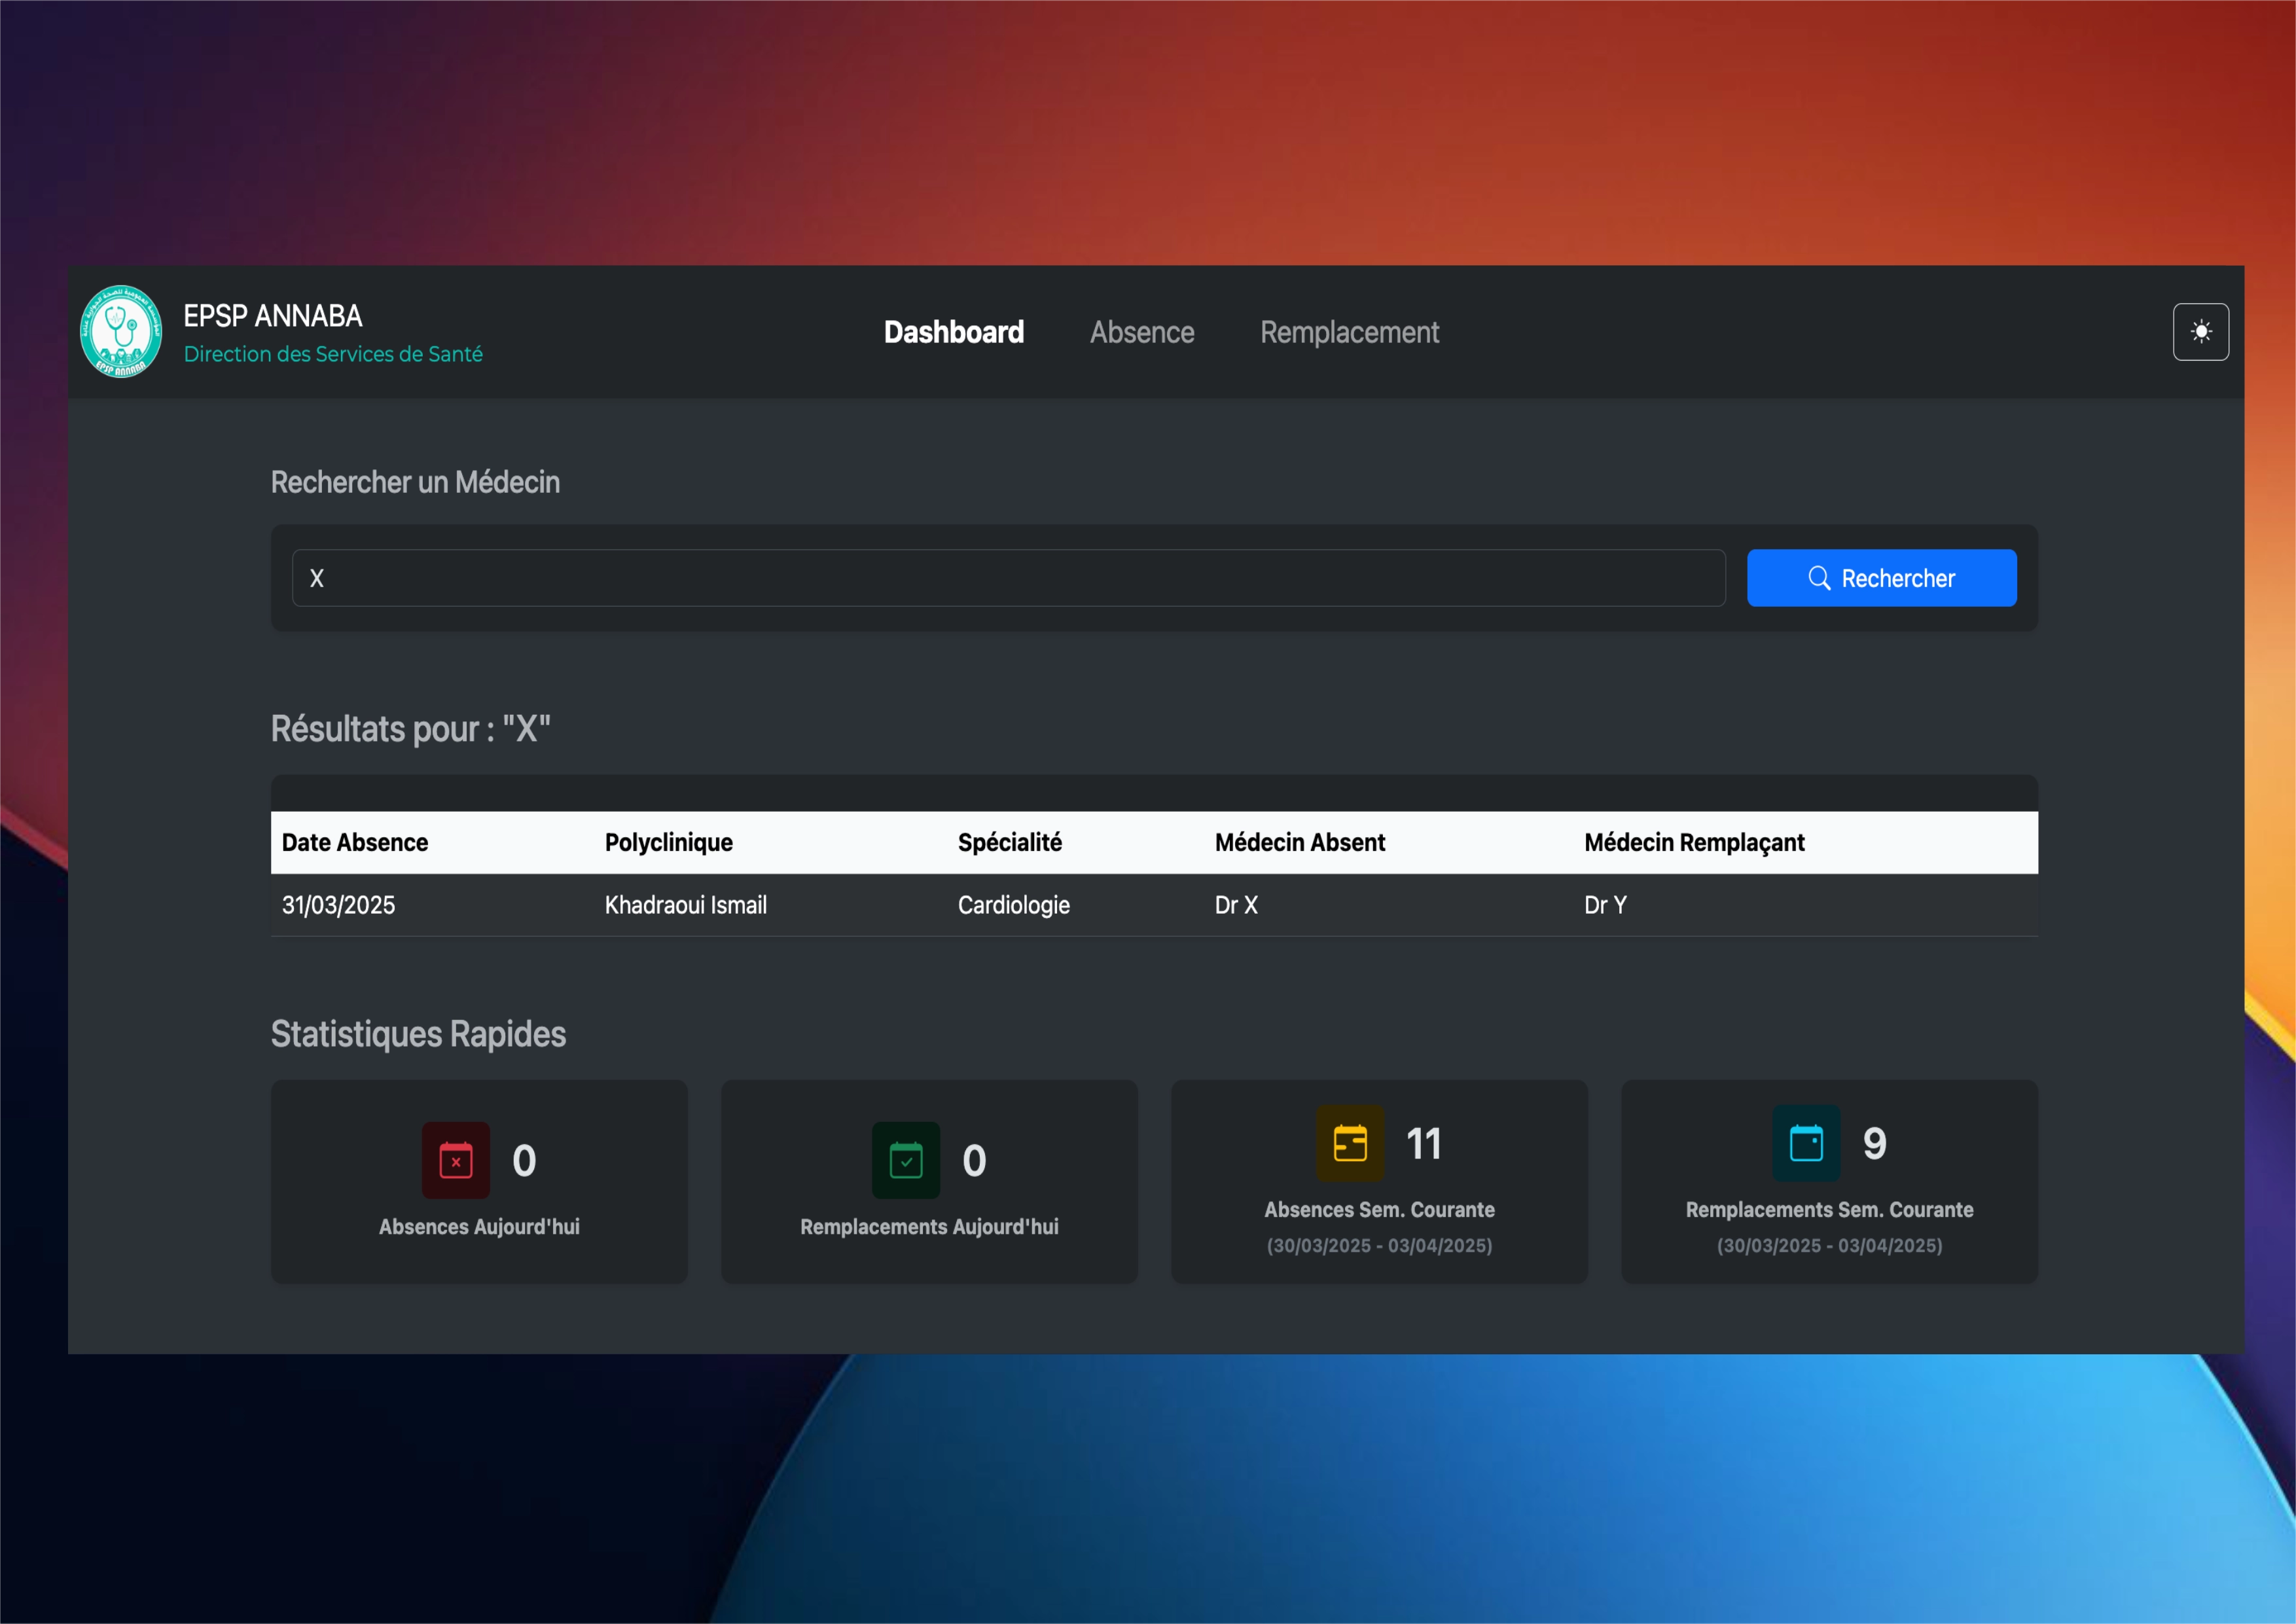Viewport: 2296px width, 1624px height.
Task: Click Dr X in the results table
Action: [x=1236, y=905]
